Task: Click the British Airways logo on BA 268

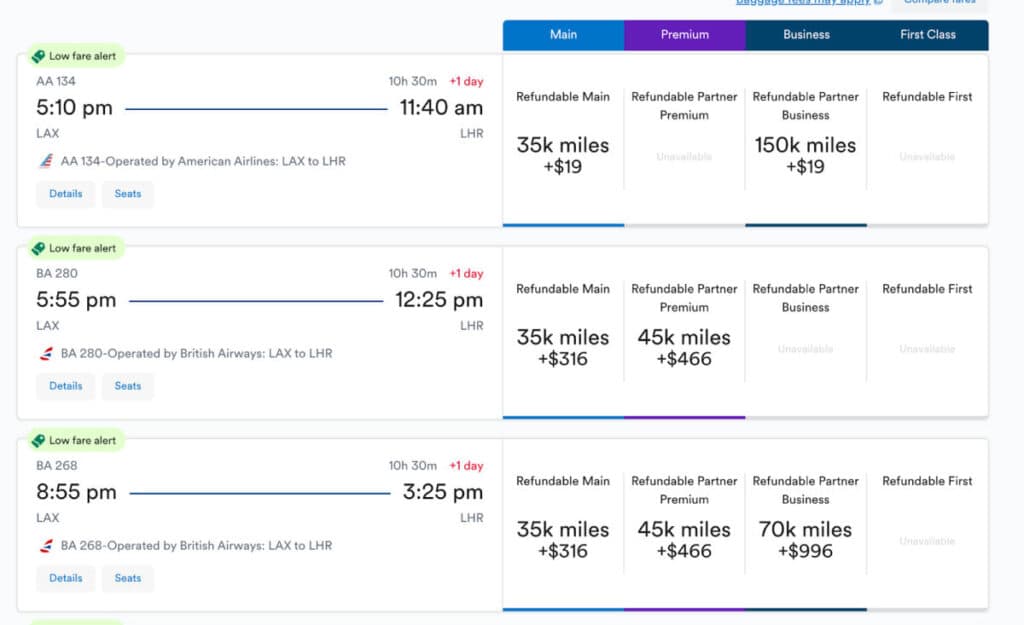Action: click(46, 545)
